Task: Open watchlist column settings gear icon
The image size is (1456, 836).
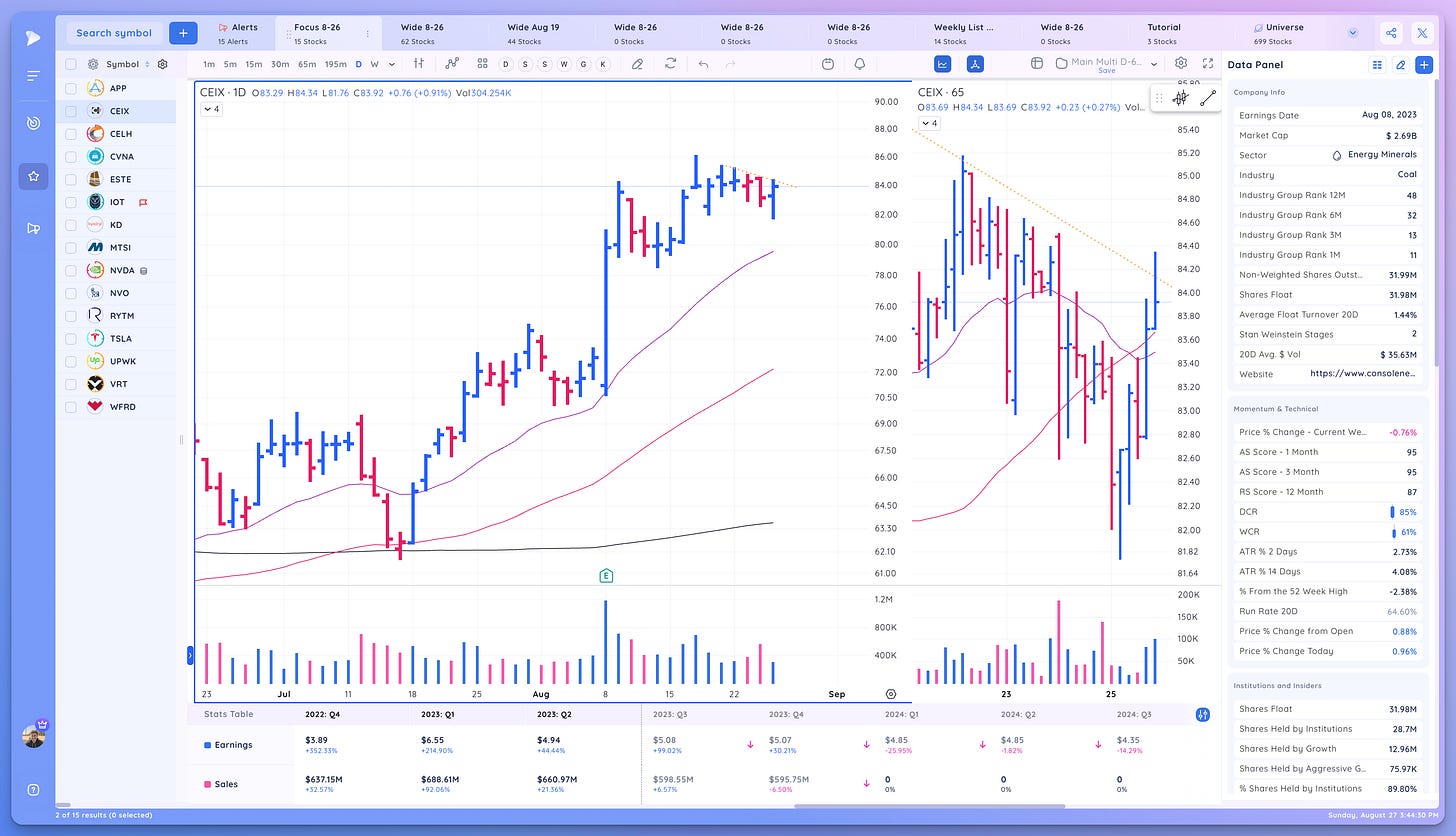Action: tap(162, 64)
